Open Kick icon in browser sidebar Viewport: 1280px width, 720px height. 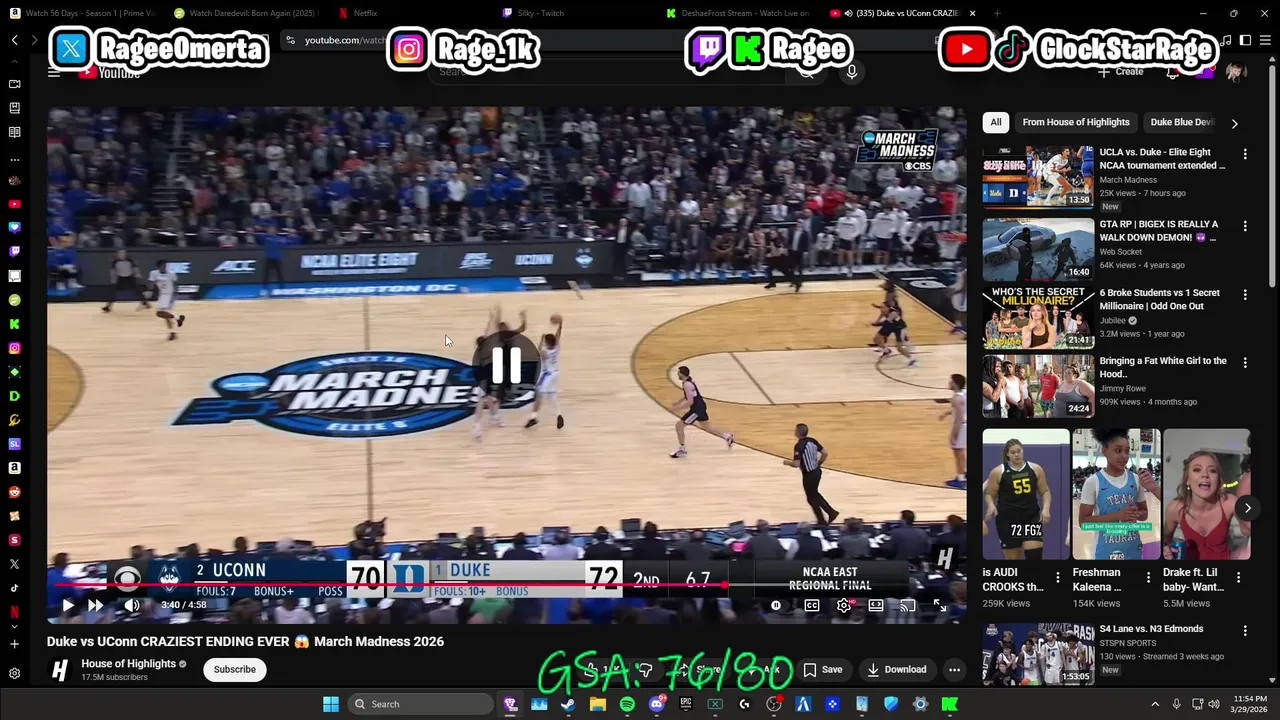(x=14, y=324)
